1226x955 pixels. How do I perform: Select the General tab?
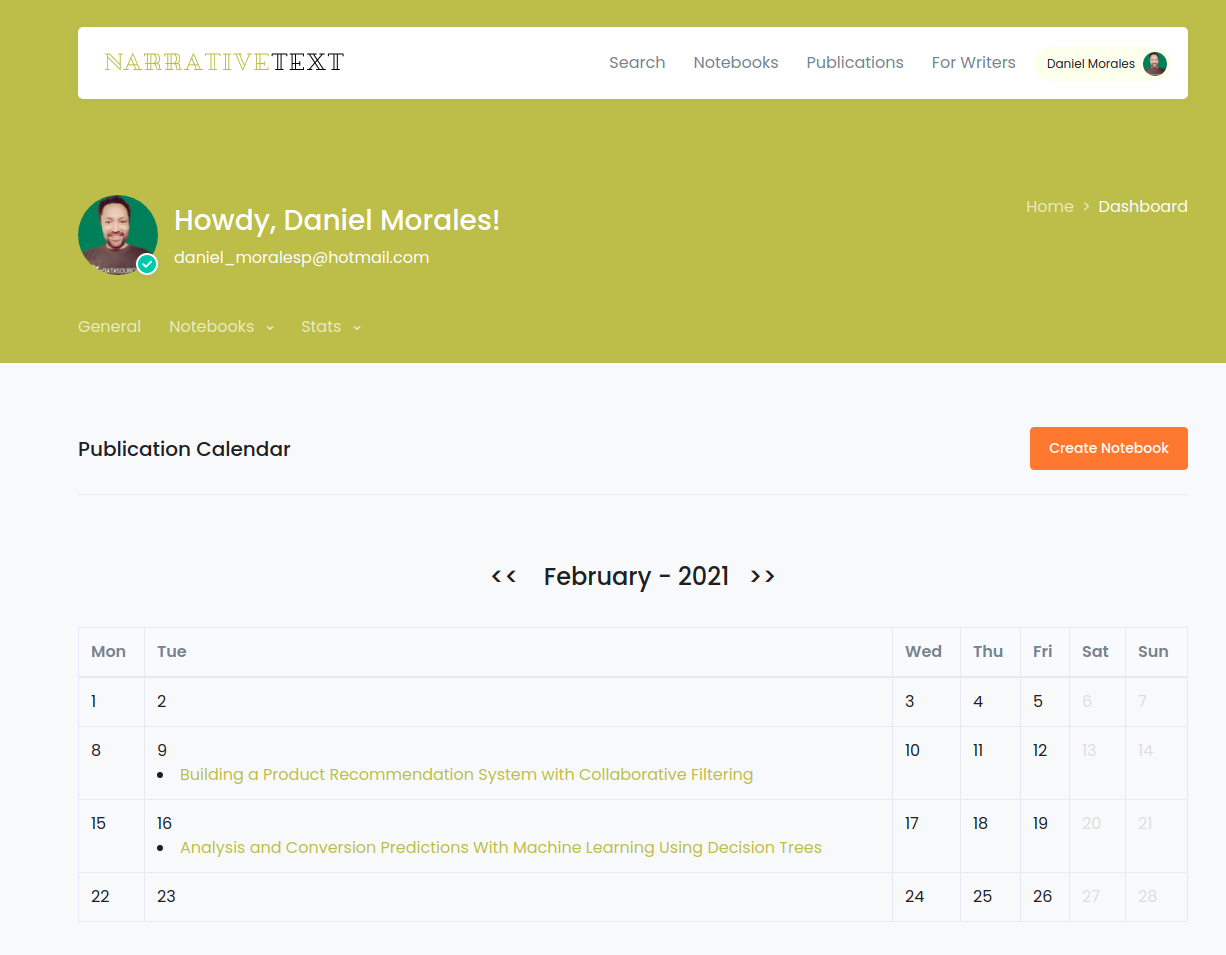click(x=109, y=326)
